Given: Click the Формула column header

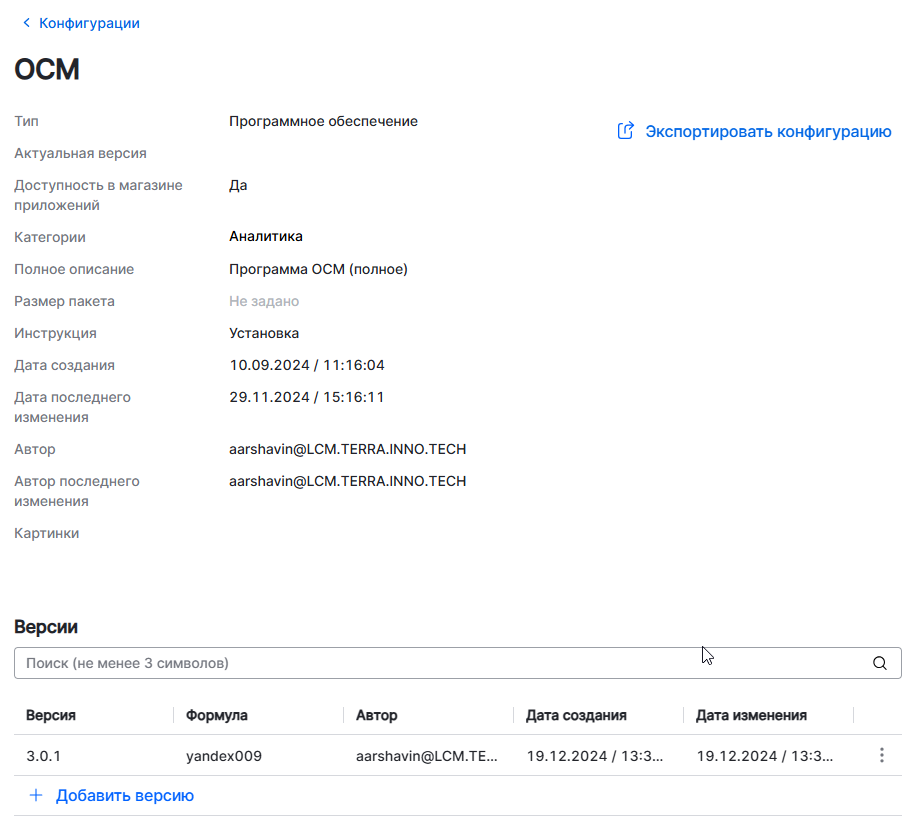Looking at the screenshot, I should 217,715.
